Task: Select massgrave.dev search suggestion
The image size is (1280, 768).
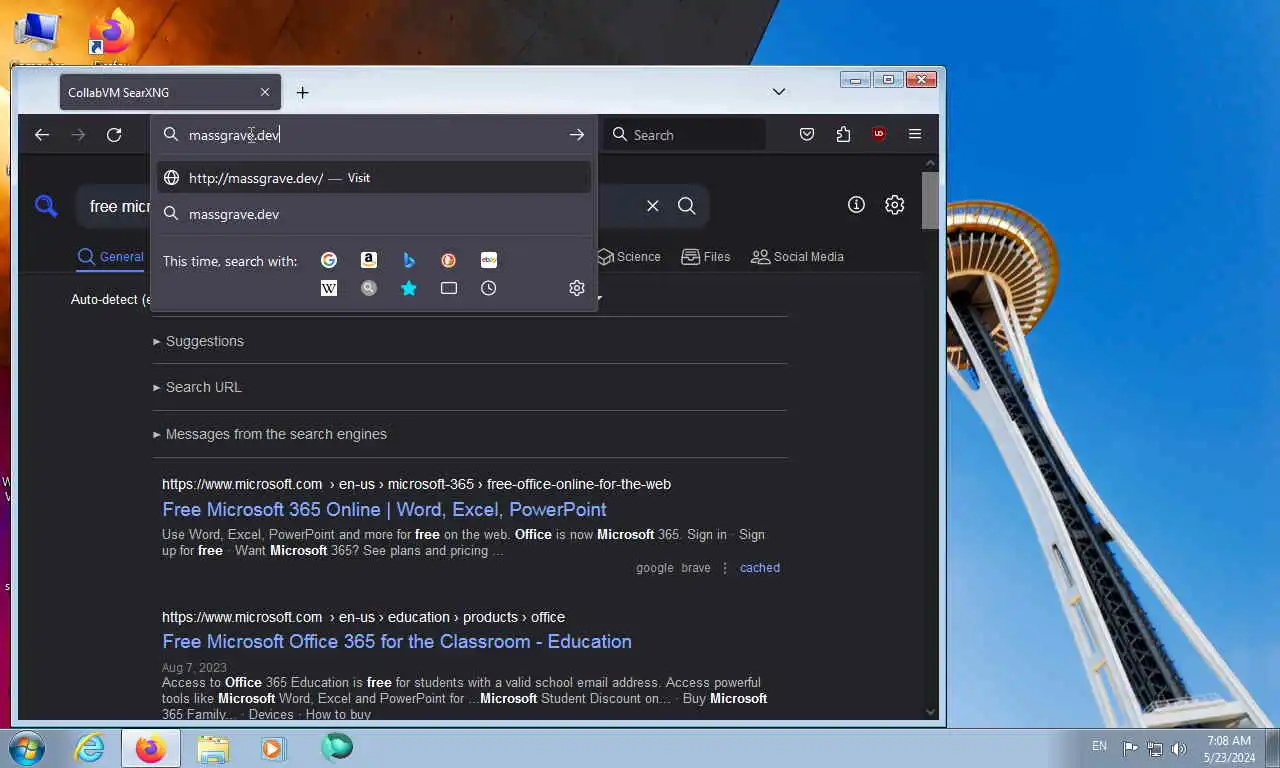Action: pyautogui.click(x=374, y=214)
